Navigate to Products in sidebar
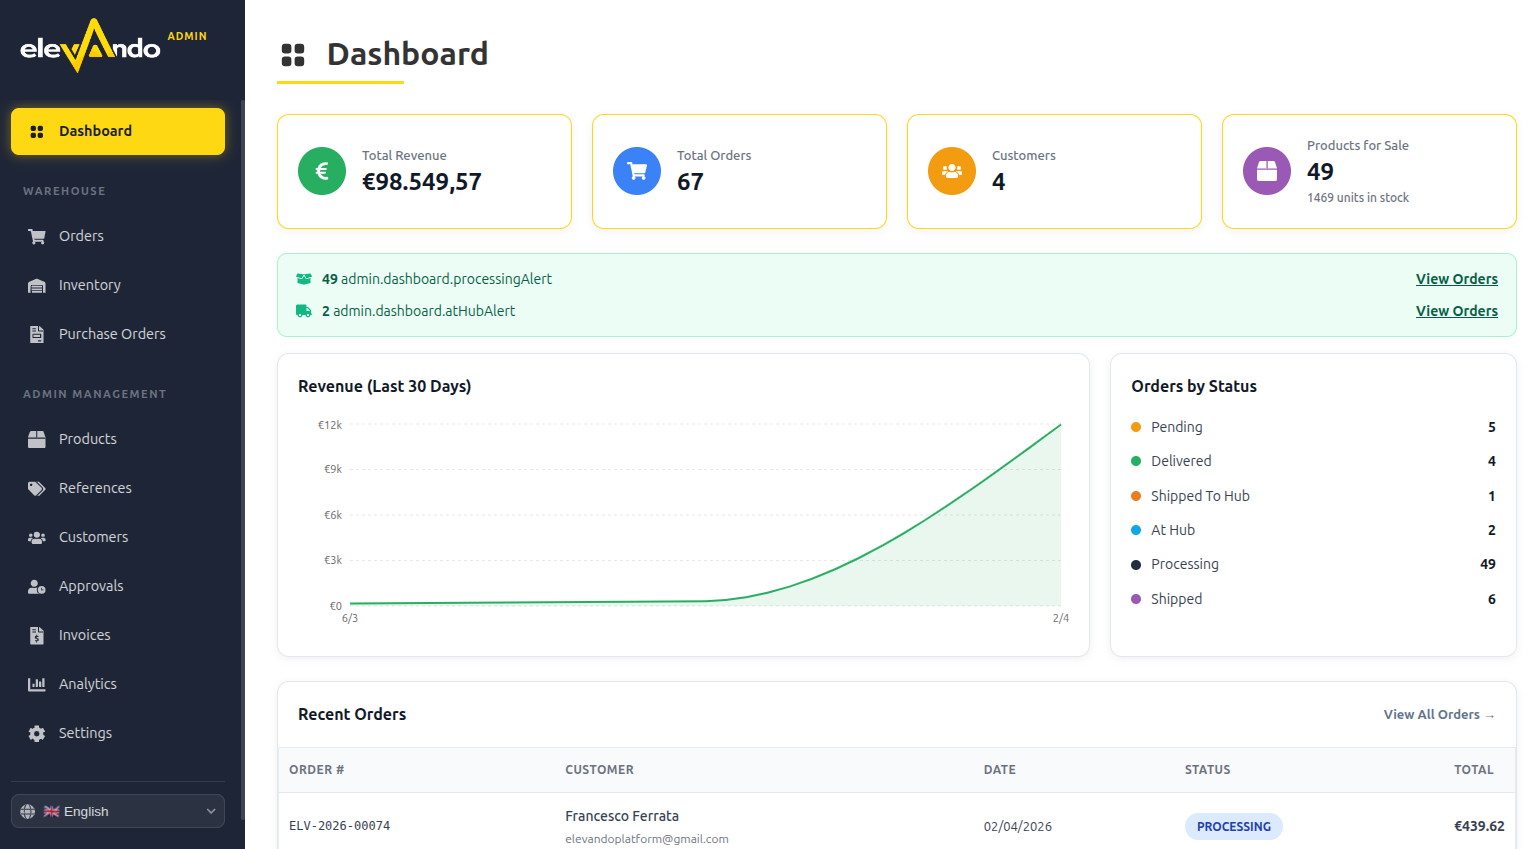 click(x=118, y=439)
